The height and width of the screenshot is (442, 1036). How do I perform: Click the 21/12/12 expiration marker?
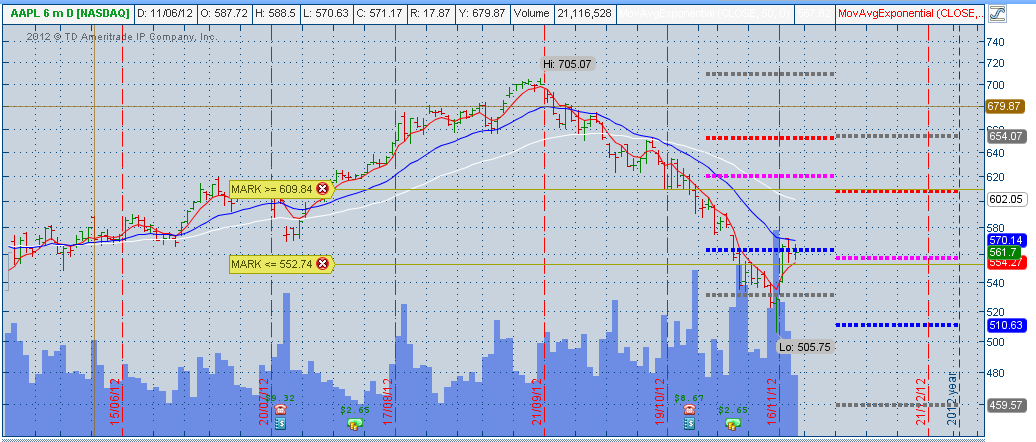922,402
